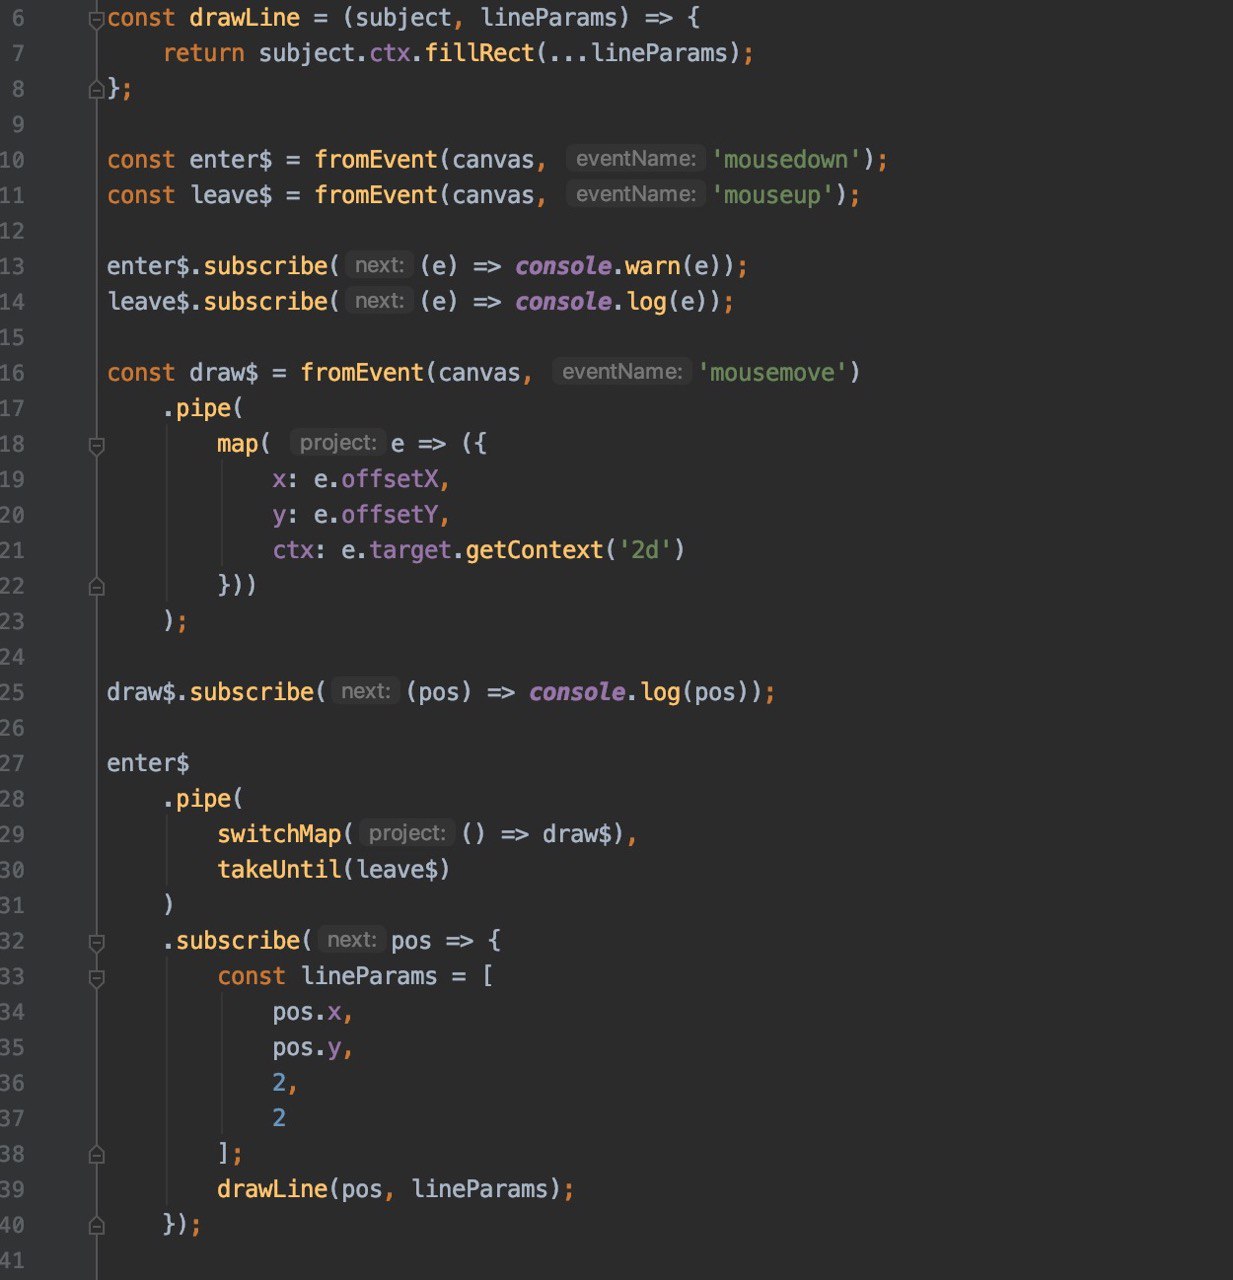
Task: Click the fold end marker on line 8
Action: tap(97, 90)
